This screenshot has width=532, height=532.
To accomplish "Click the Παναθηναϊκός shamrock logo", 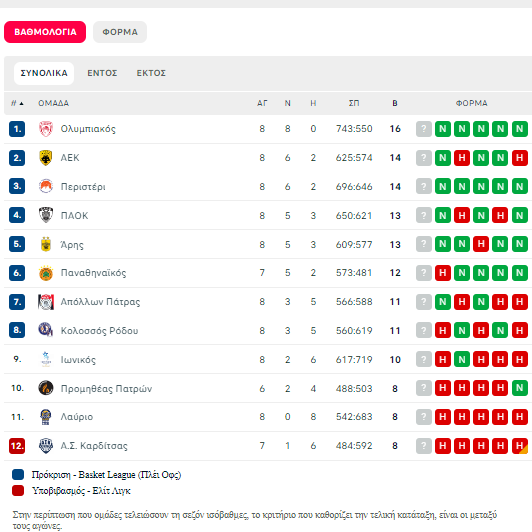I will [46, 273].
